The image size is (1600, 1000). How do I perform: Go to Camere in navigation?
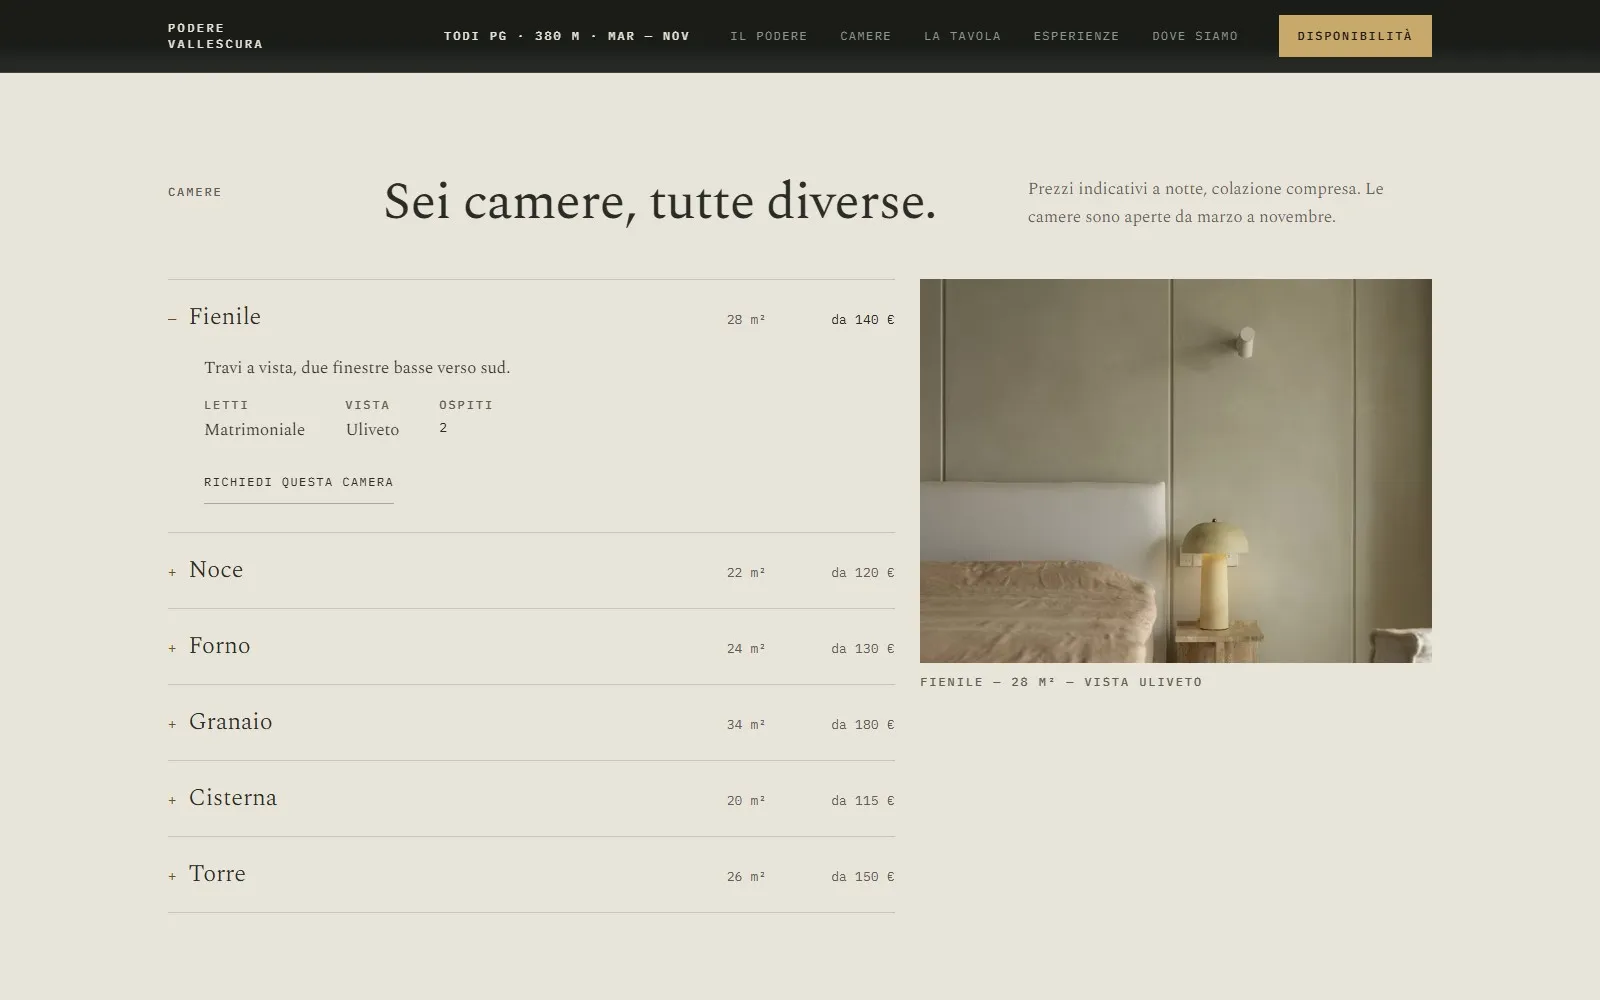point(865,36)
